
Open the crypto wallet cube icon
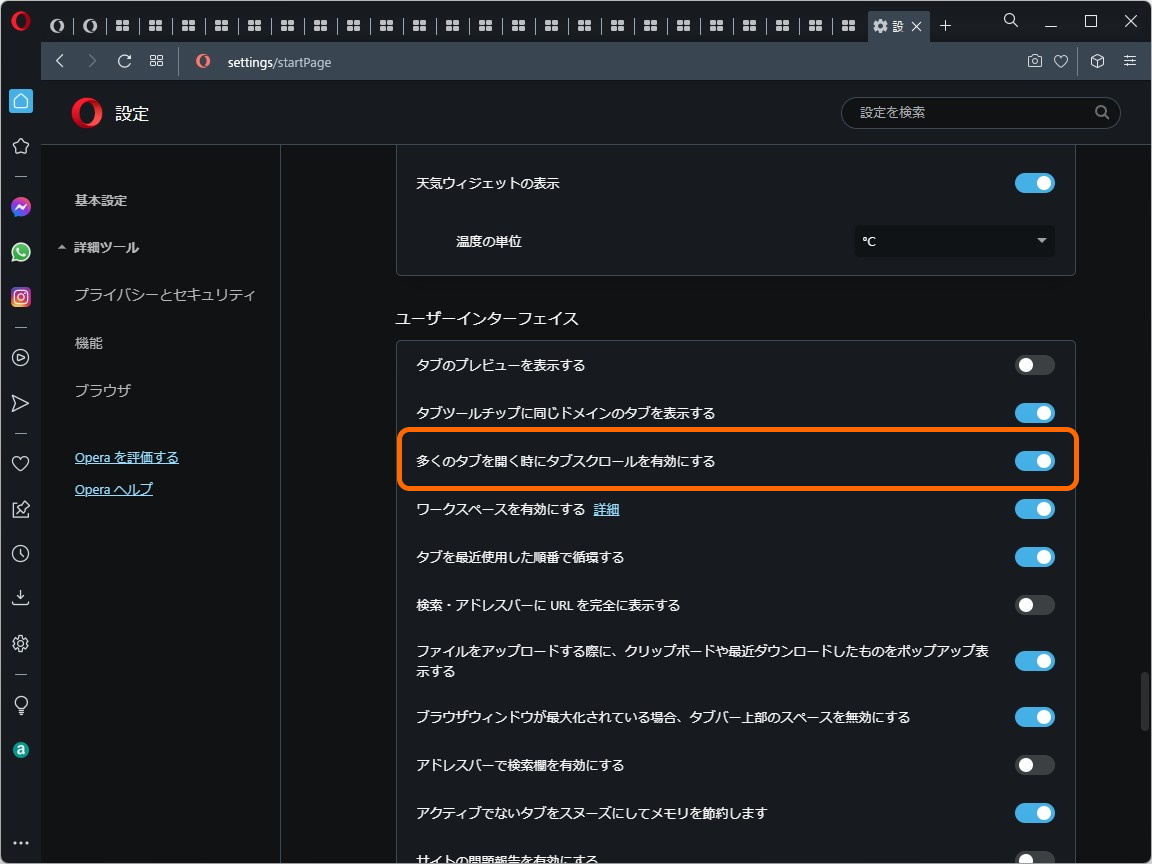[x=1097, y=61]
